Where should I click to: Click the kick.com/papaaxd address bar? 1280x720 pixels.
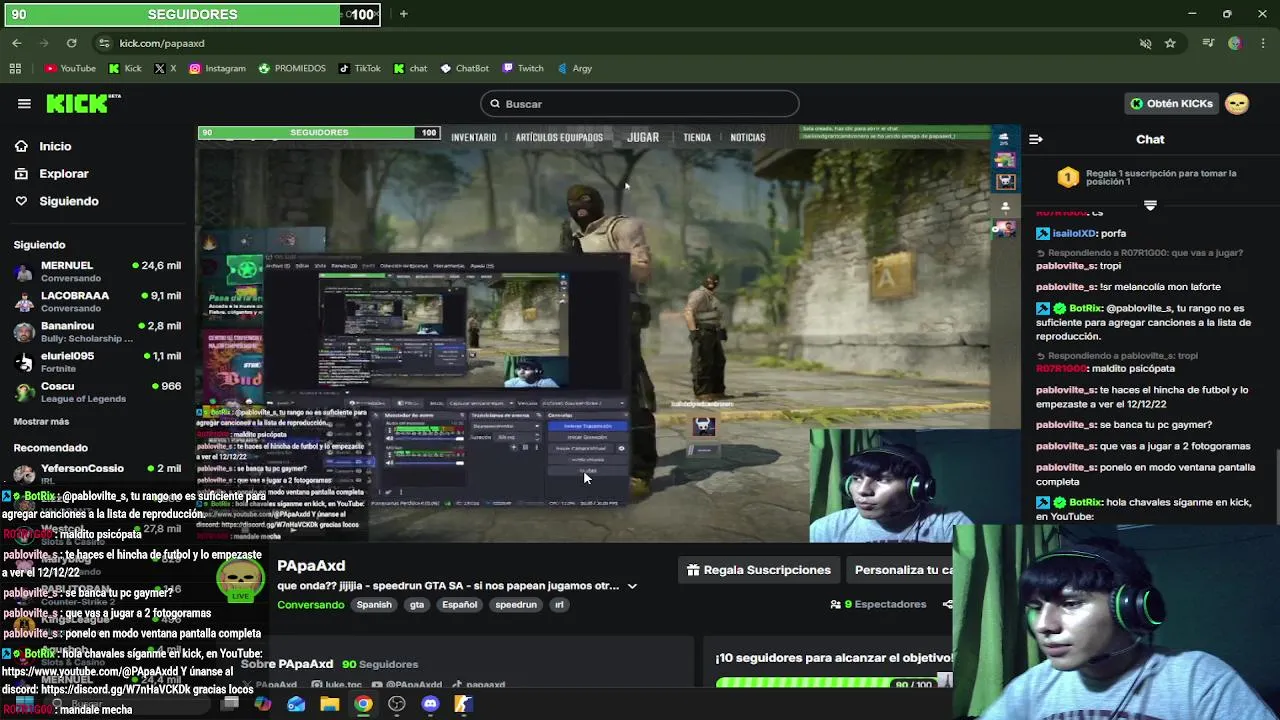(x=620, y=43)
